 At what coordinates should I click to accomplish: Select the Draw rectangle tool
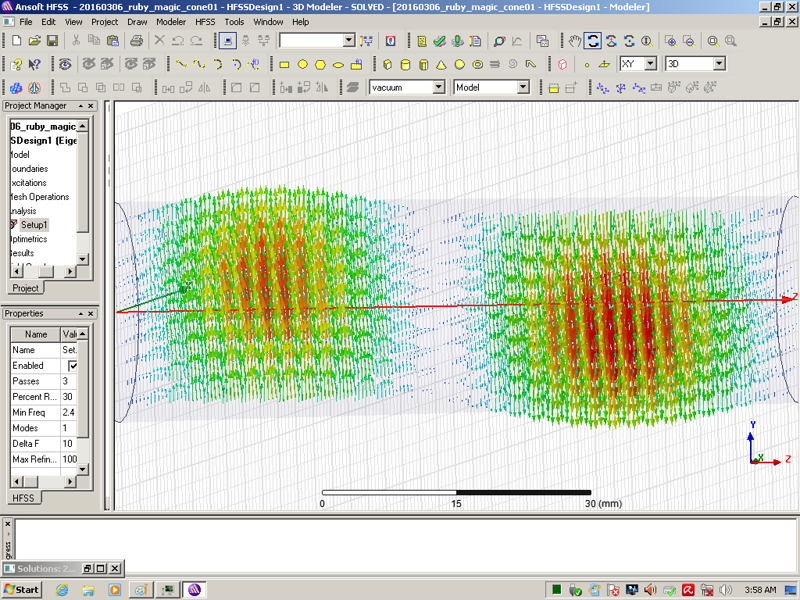tap(284, 64)
